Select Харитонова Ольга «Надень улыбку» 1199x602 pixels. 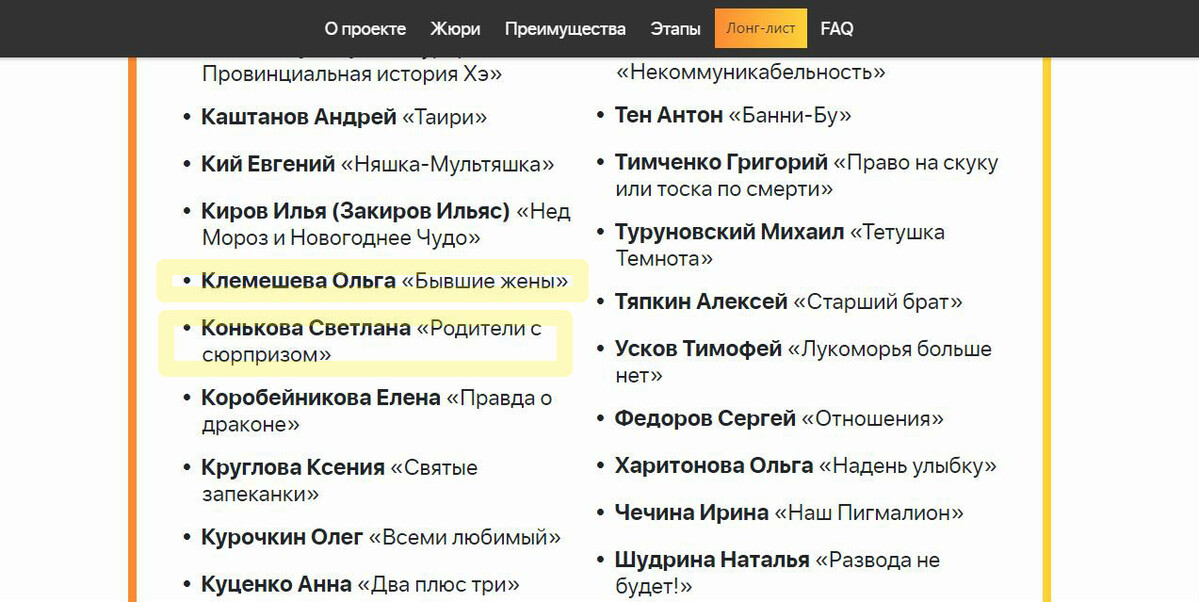click(x=805, y=466)
